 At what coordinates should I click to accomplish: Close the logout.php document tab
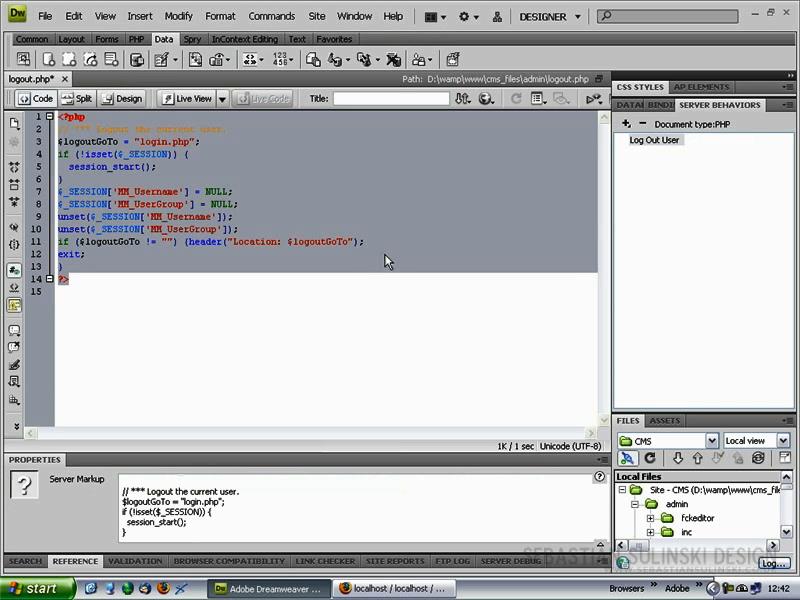click(x=65, y=79)
